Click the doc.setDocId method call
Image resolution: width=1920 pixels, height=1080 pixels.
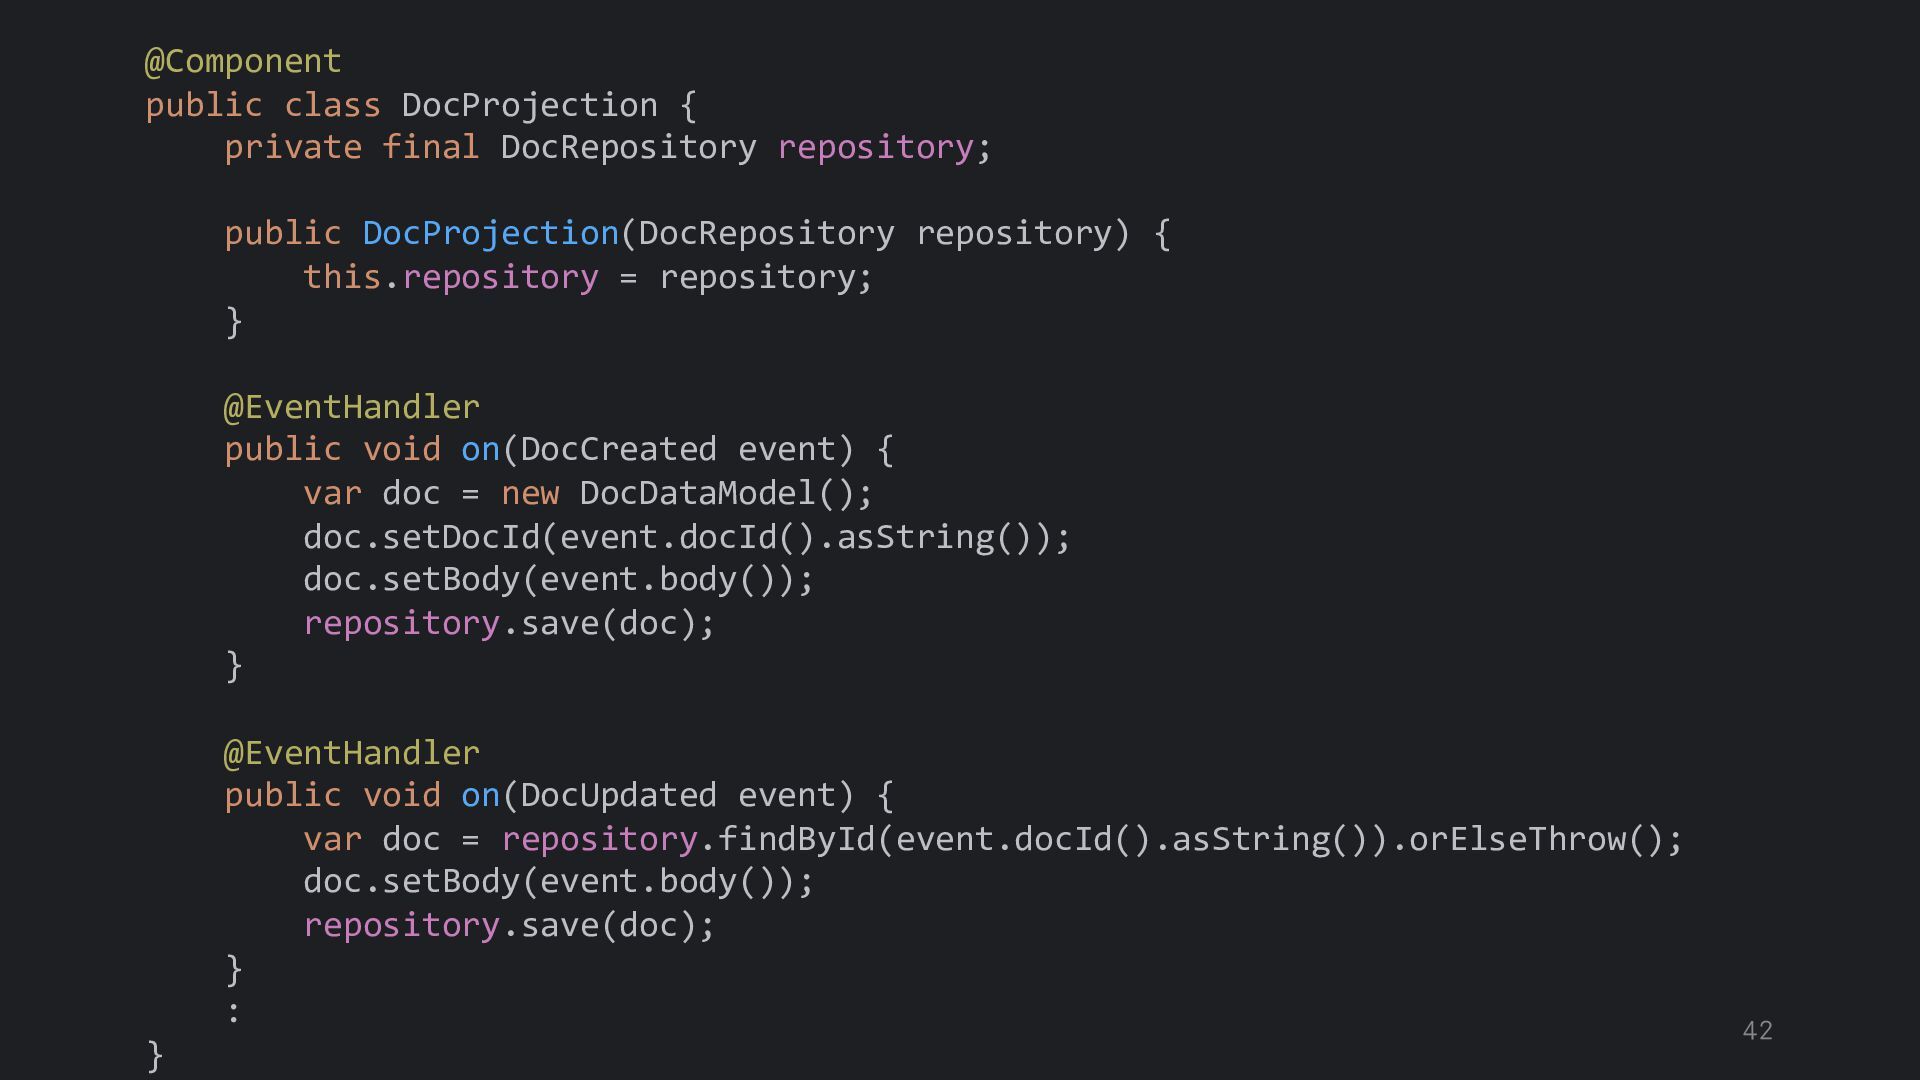click(421, 538)
